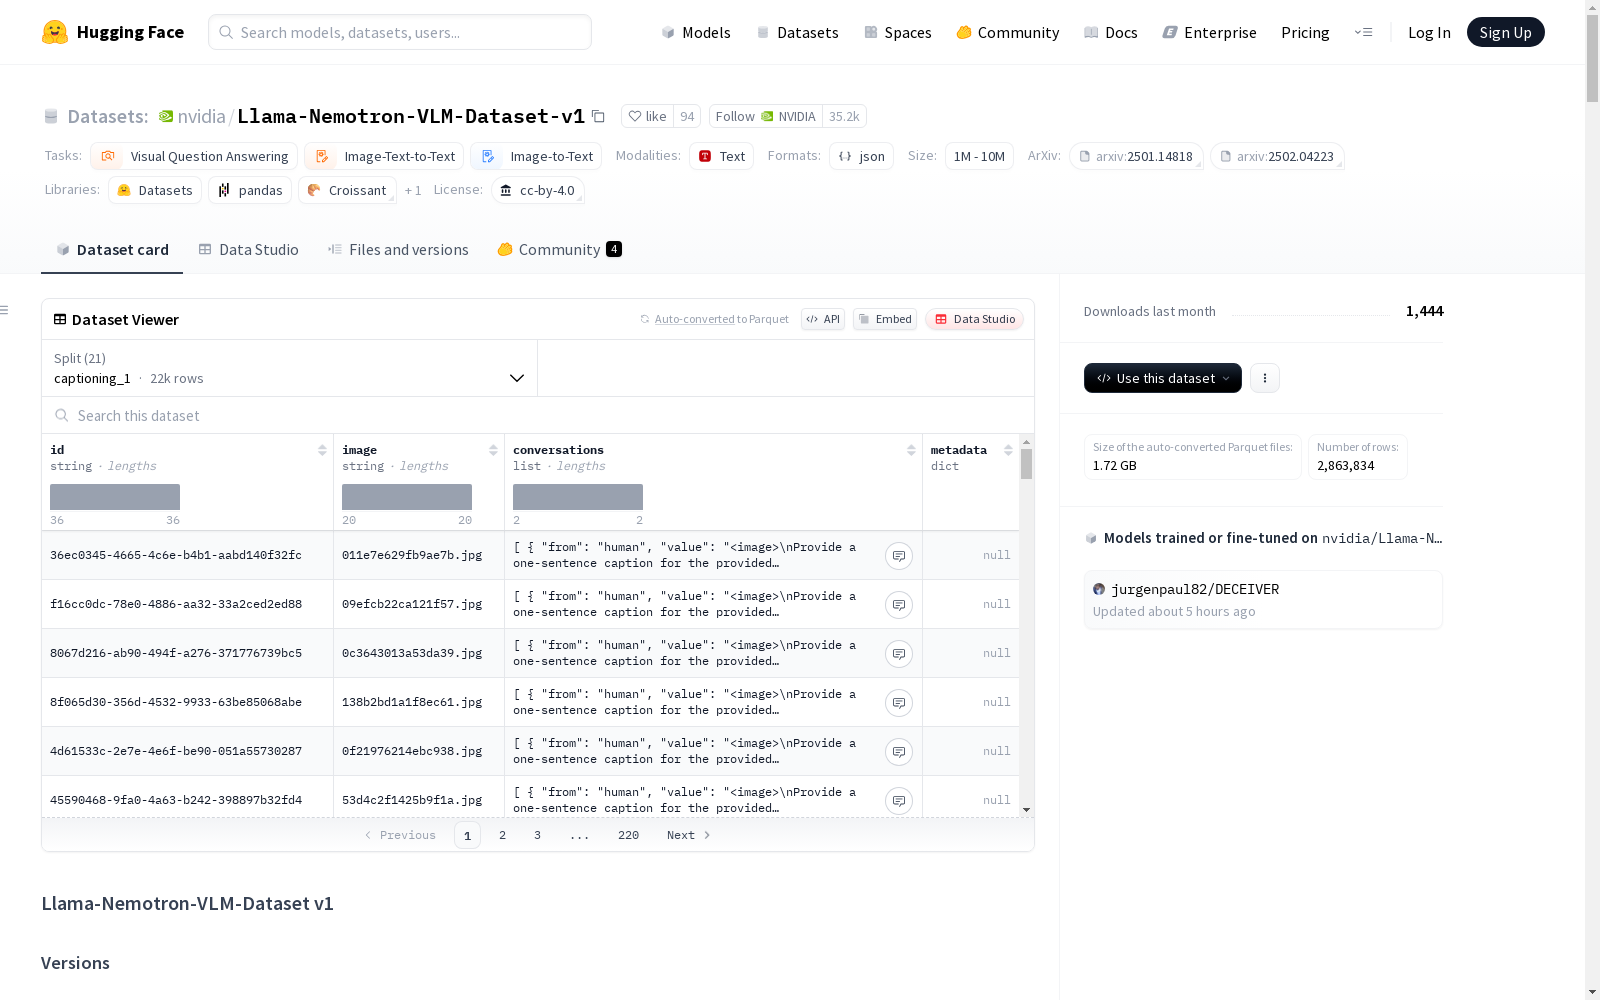Open Models in the top navigation
Screen dimensions: 1600x1000
click(x=696, y=32)
